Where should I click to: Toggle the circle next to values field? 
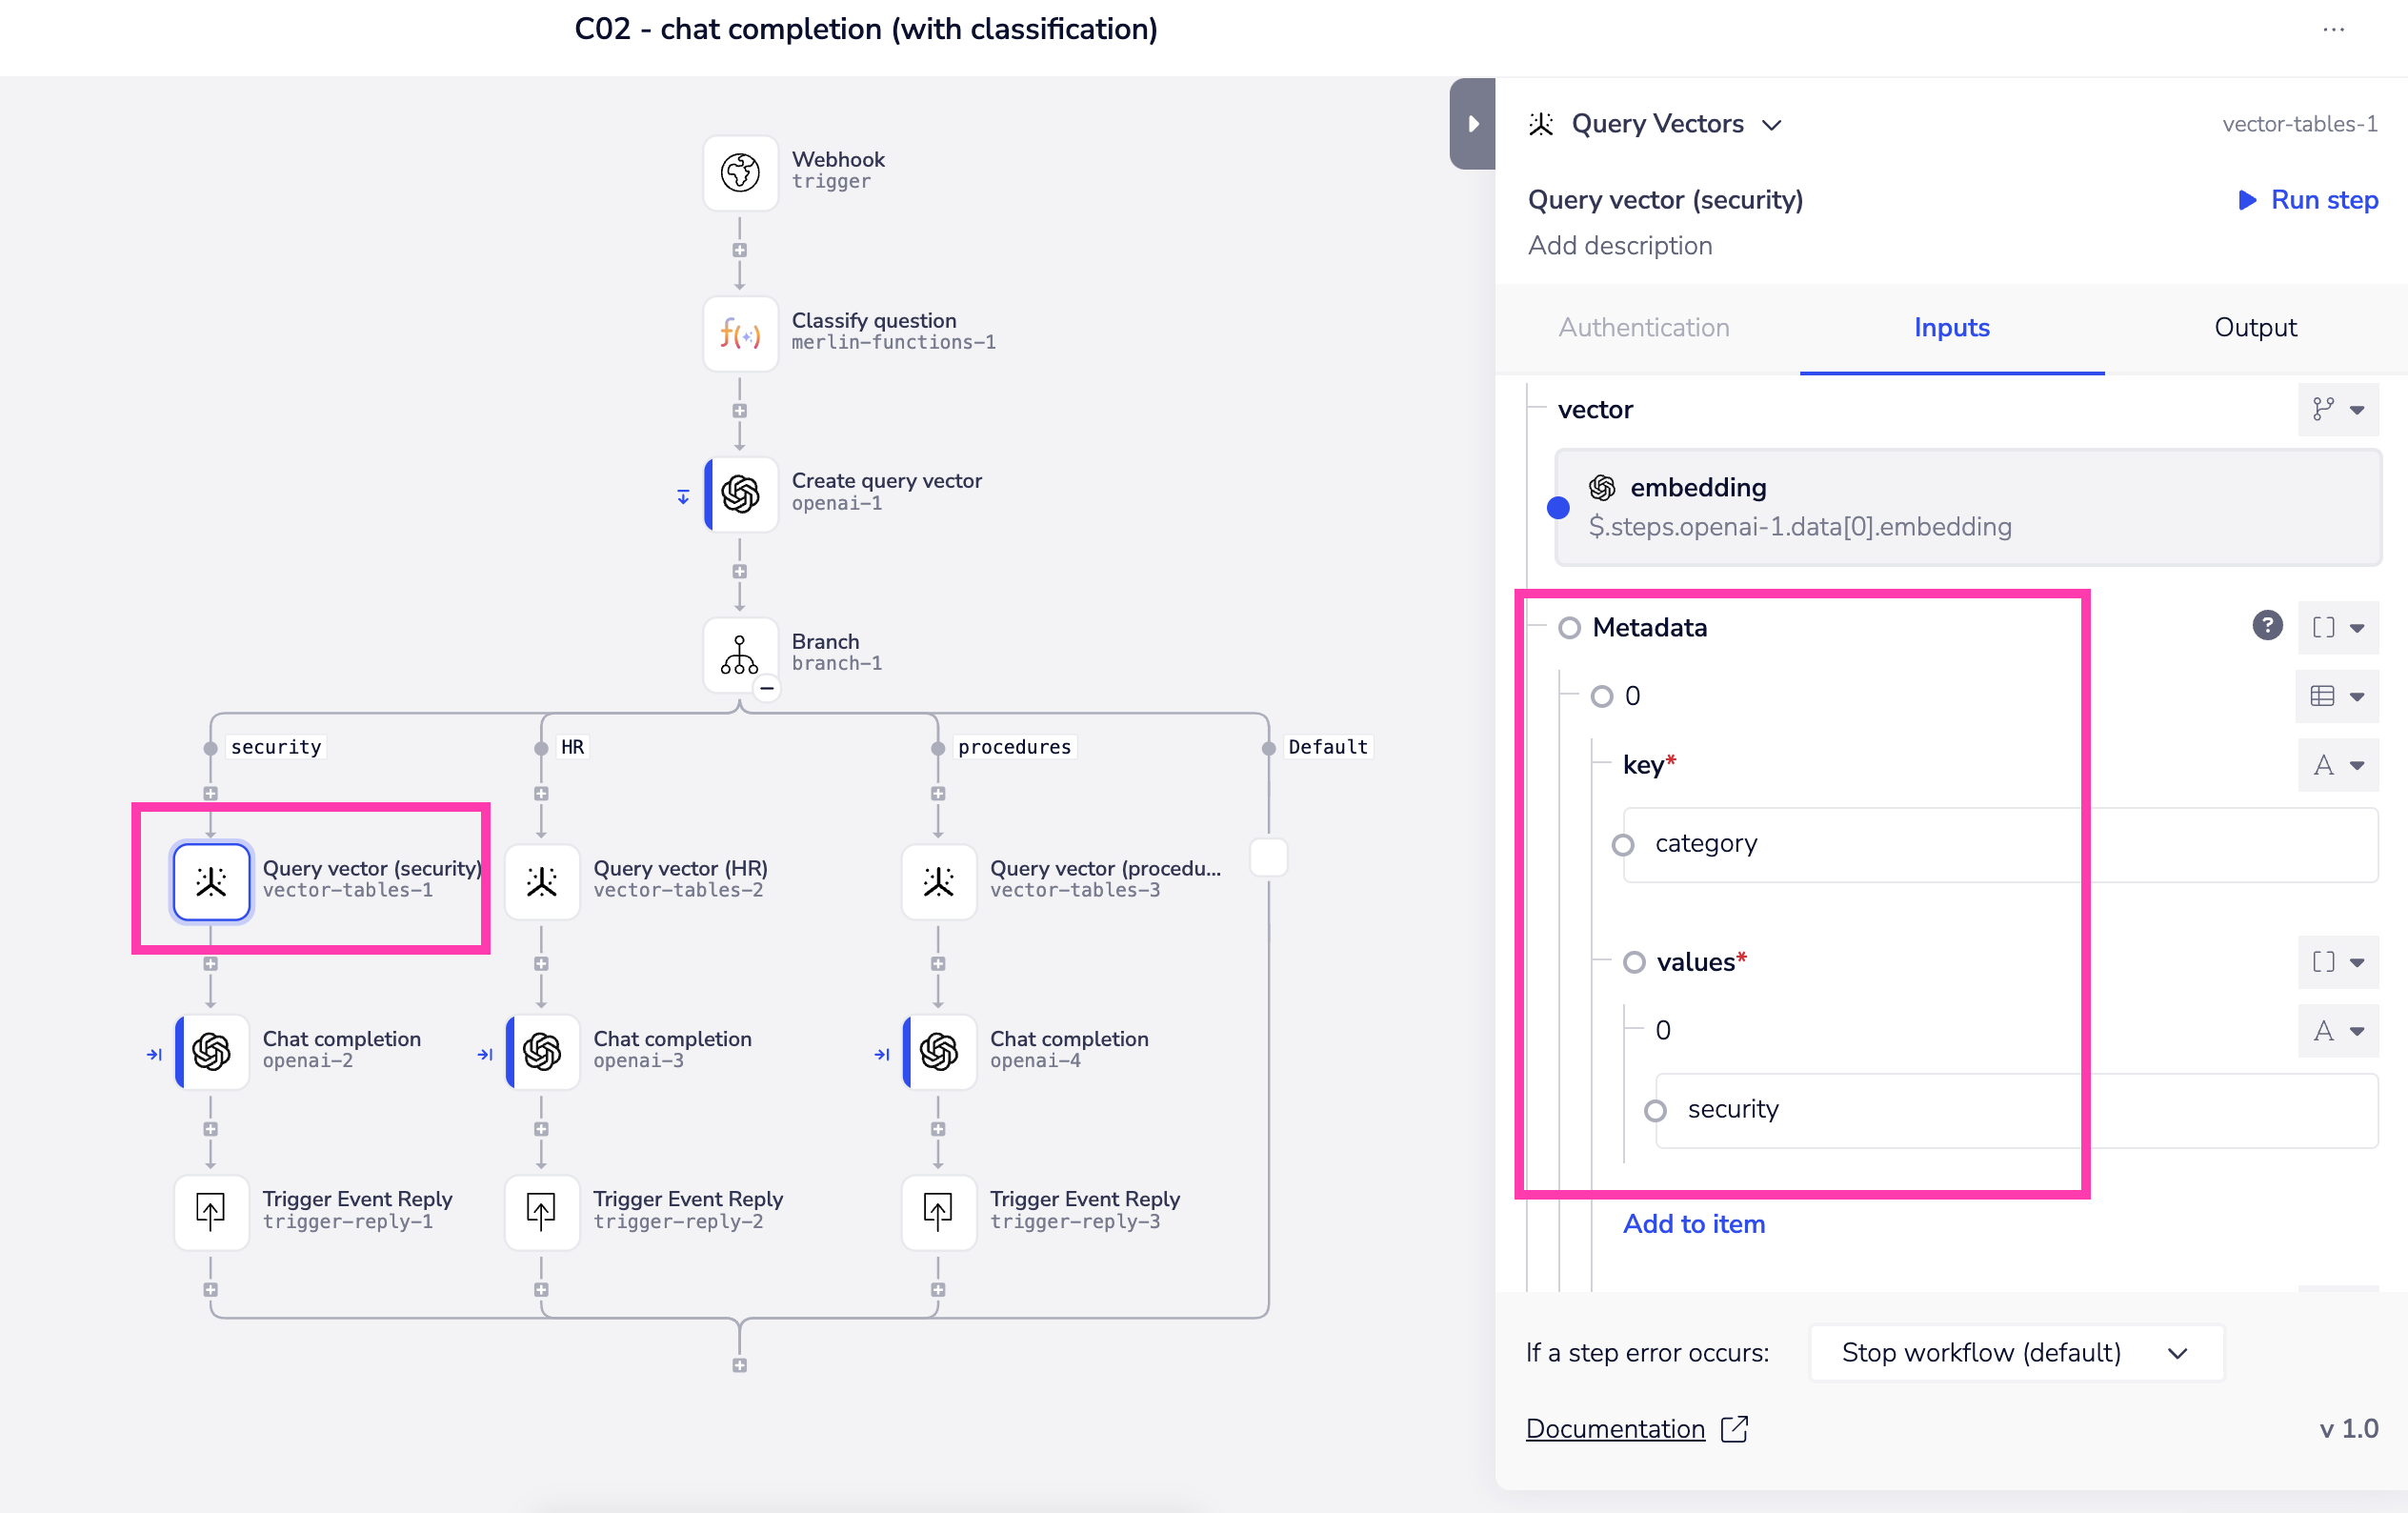pos(1633,962)
